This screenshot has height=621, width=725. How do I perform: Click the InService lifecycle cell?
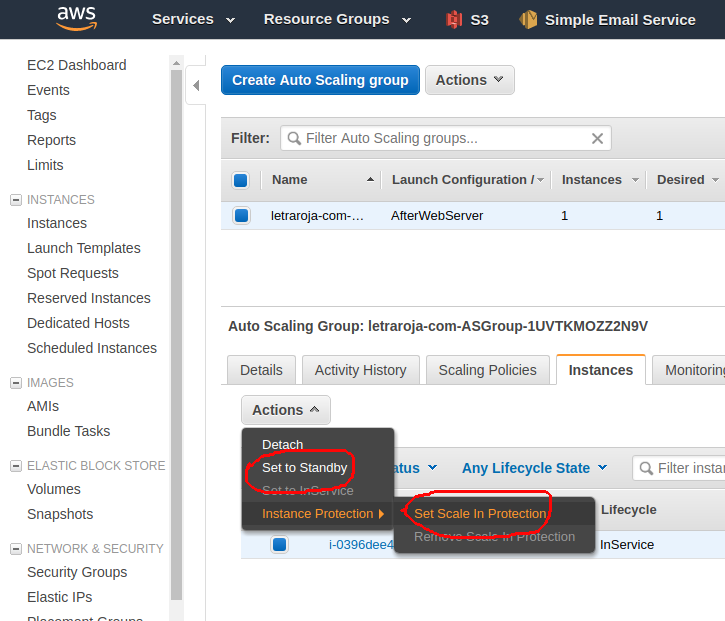(x=627, y=545)
